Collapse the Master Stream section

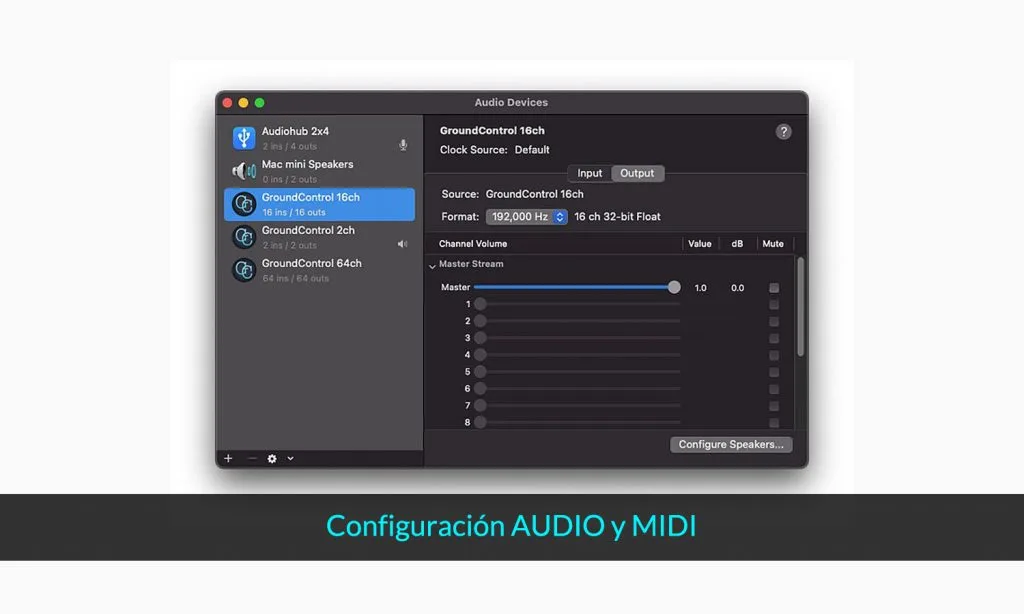click(x=432, y=265)
